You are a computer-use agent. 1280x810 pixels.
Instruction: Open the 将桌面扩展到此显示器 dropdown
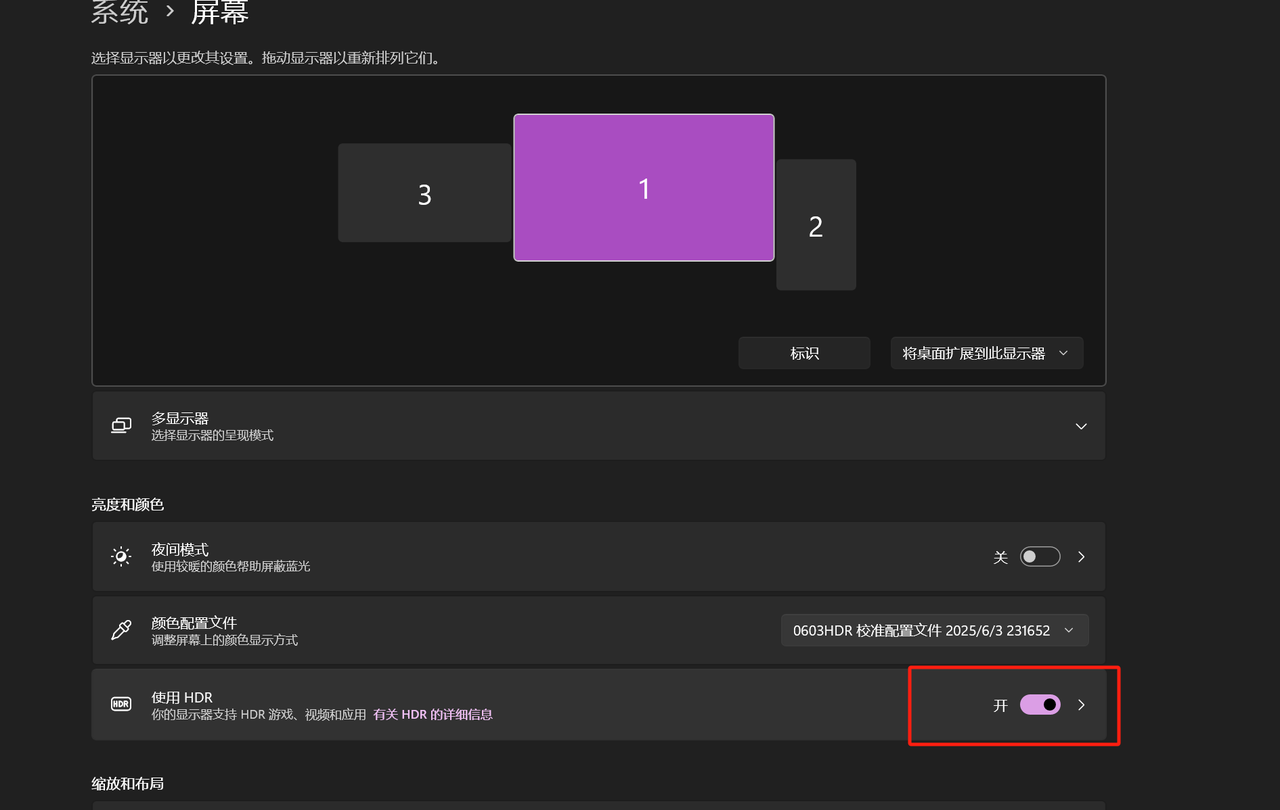[x=986, y=352]
